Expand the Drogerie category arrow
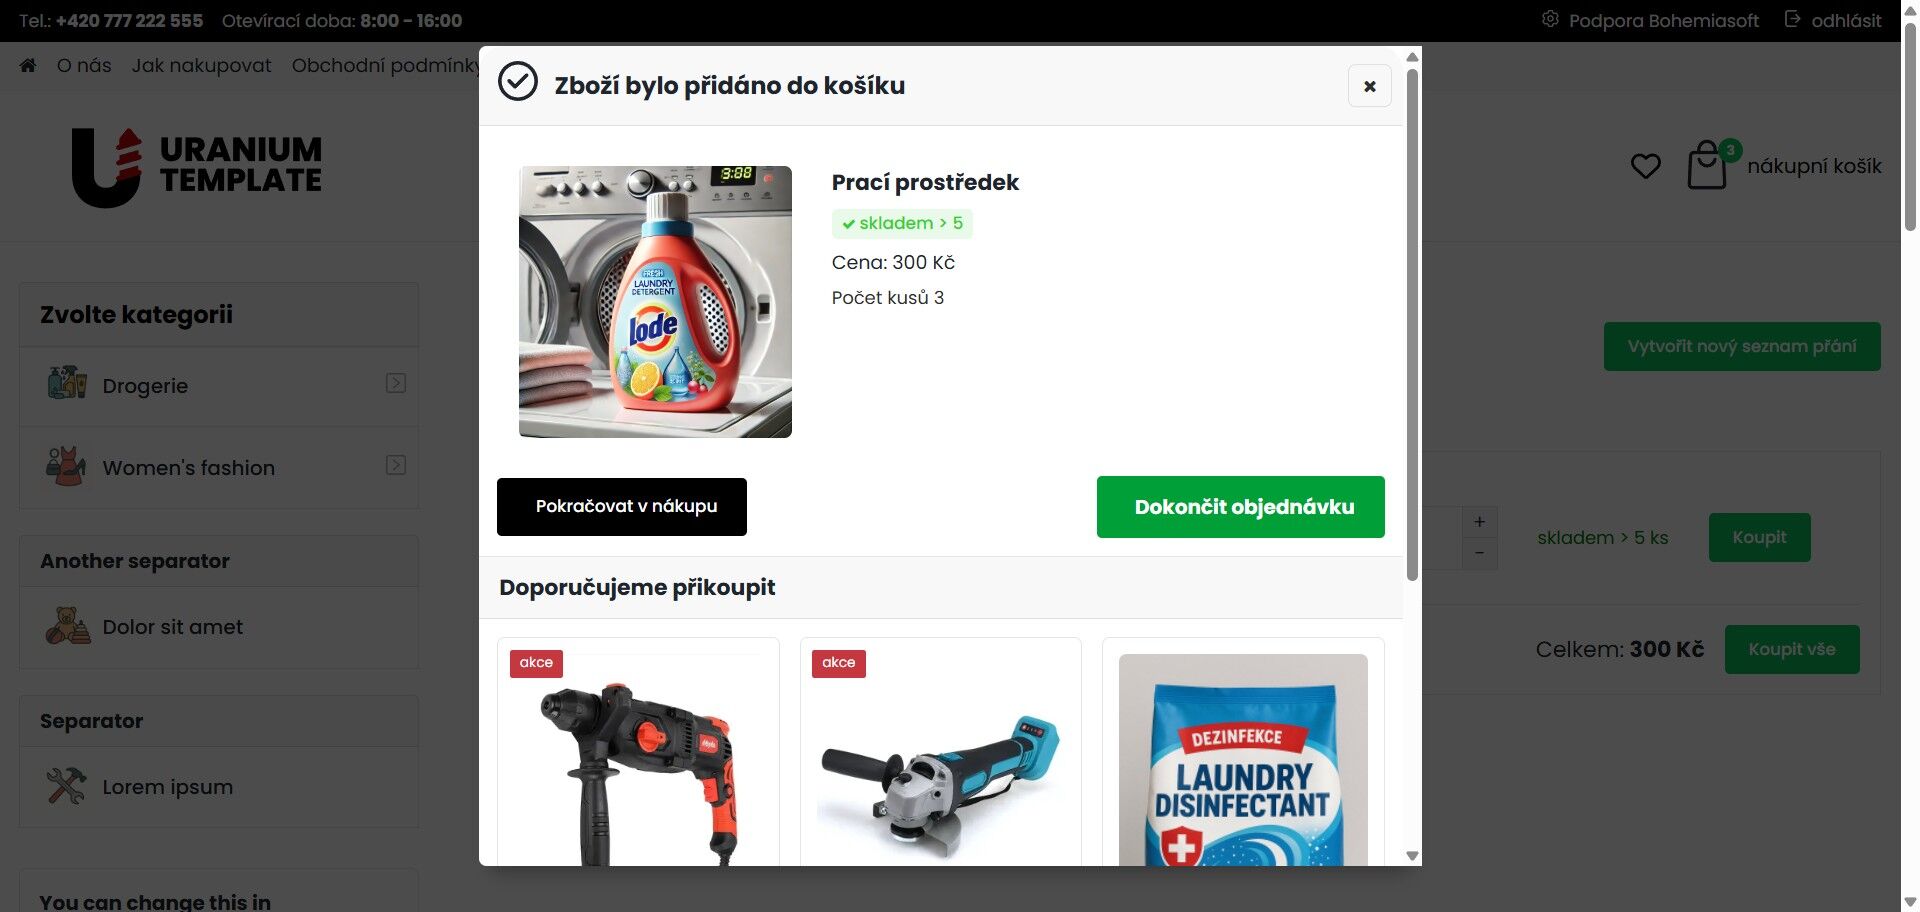 pos(396,383)
